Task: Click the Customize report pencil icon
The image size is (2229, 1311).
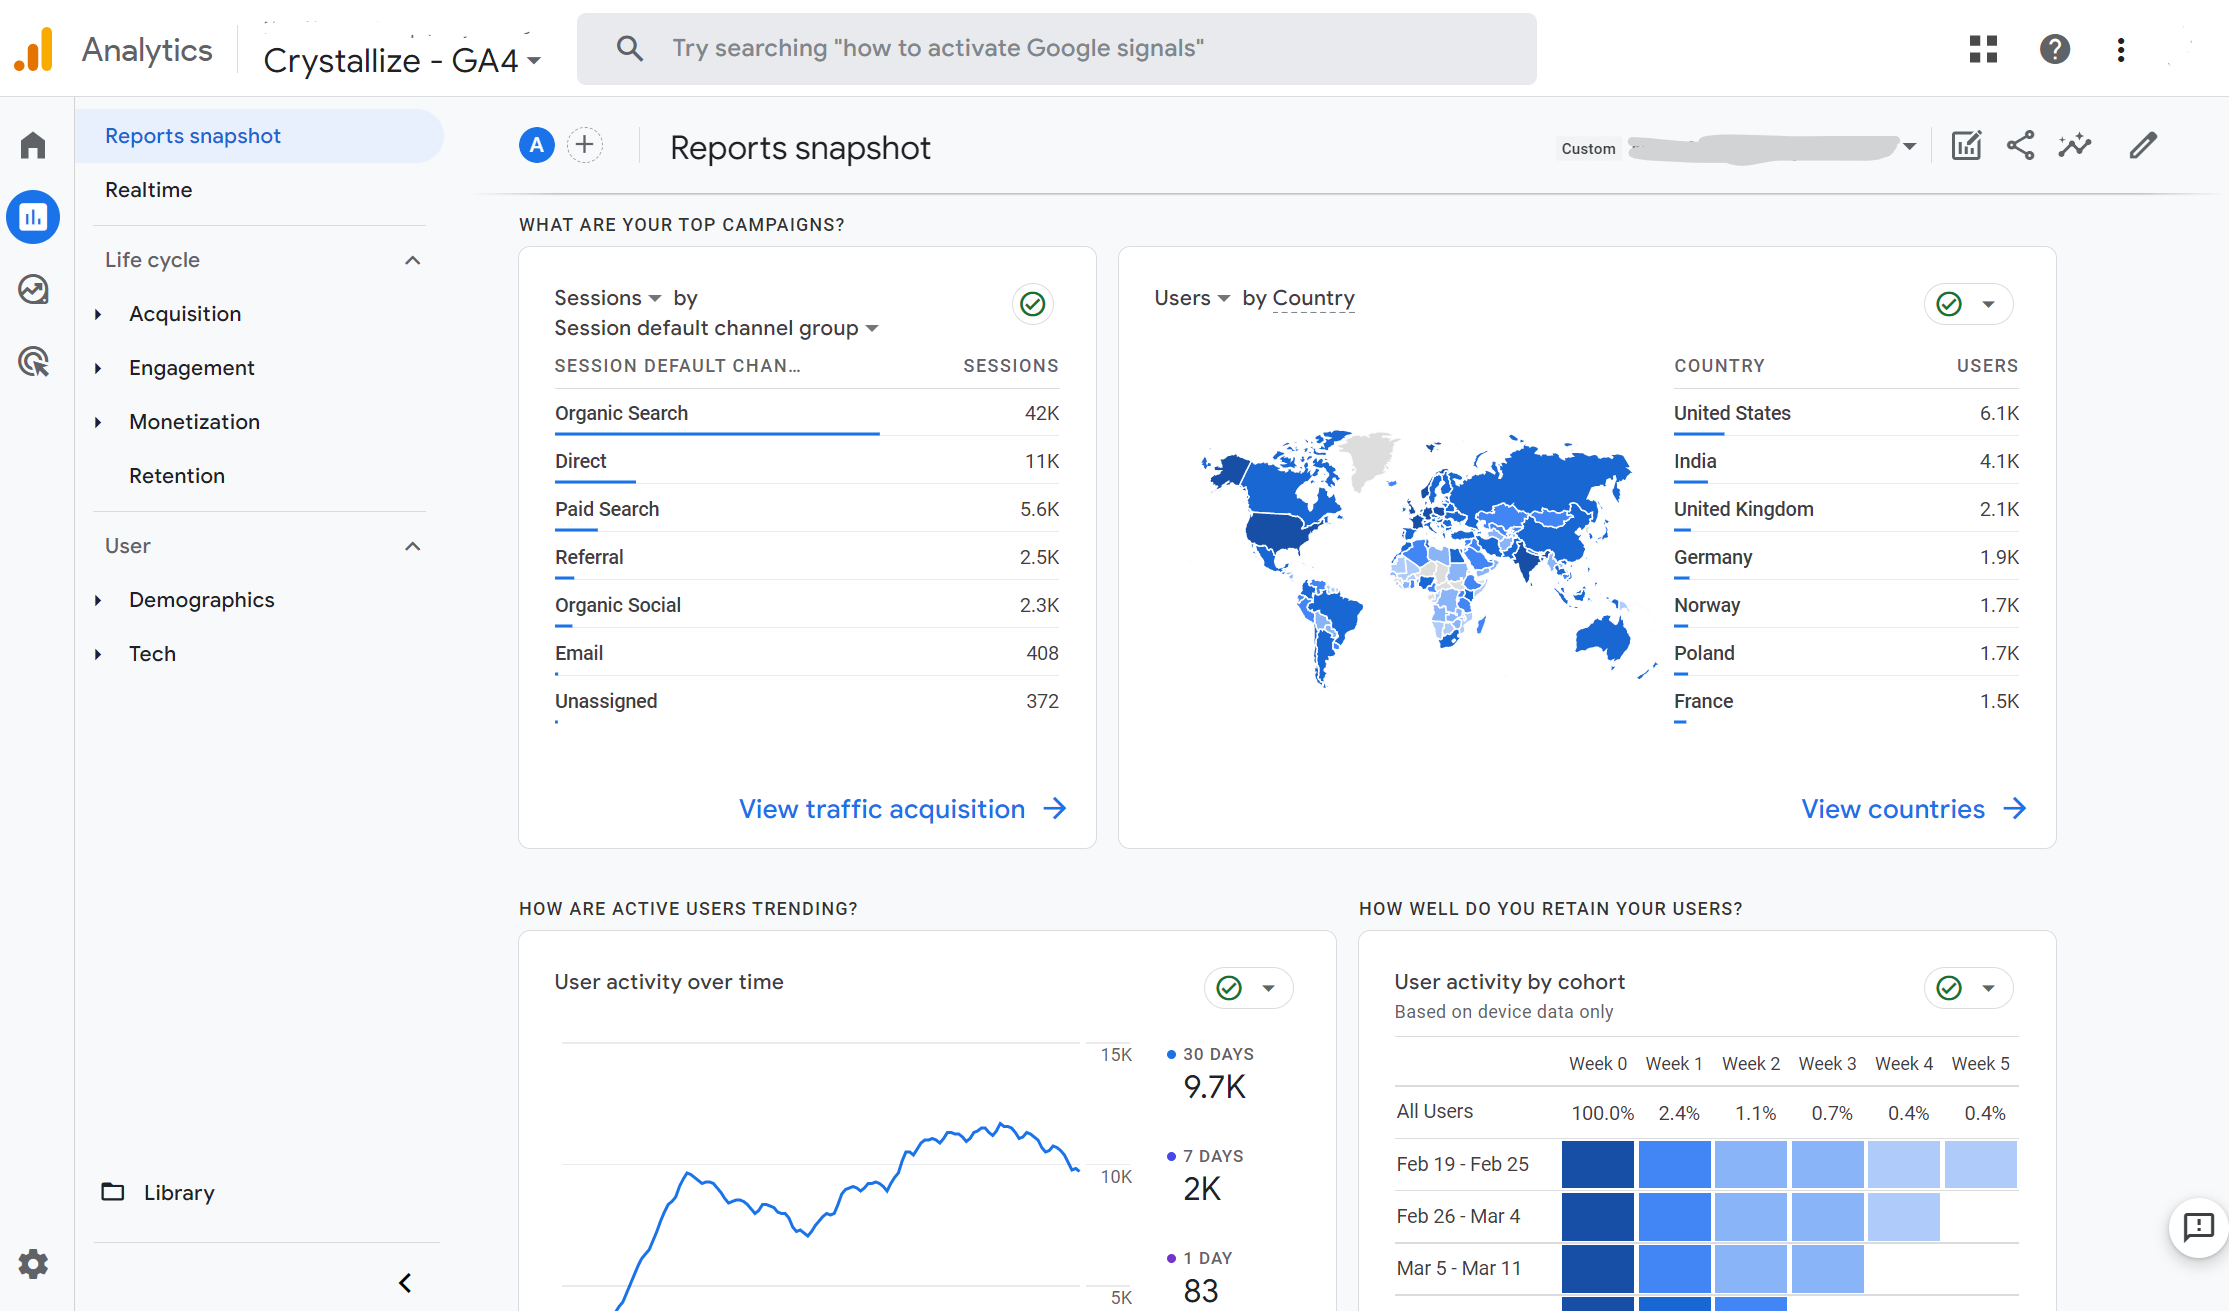Action: click(2142, 146)
